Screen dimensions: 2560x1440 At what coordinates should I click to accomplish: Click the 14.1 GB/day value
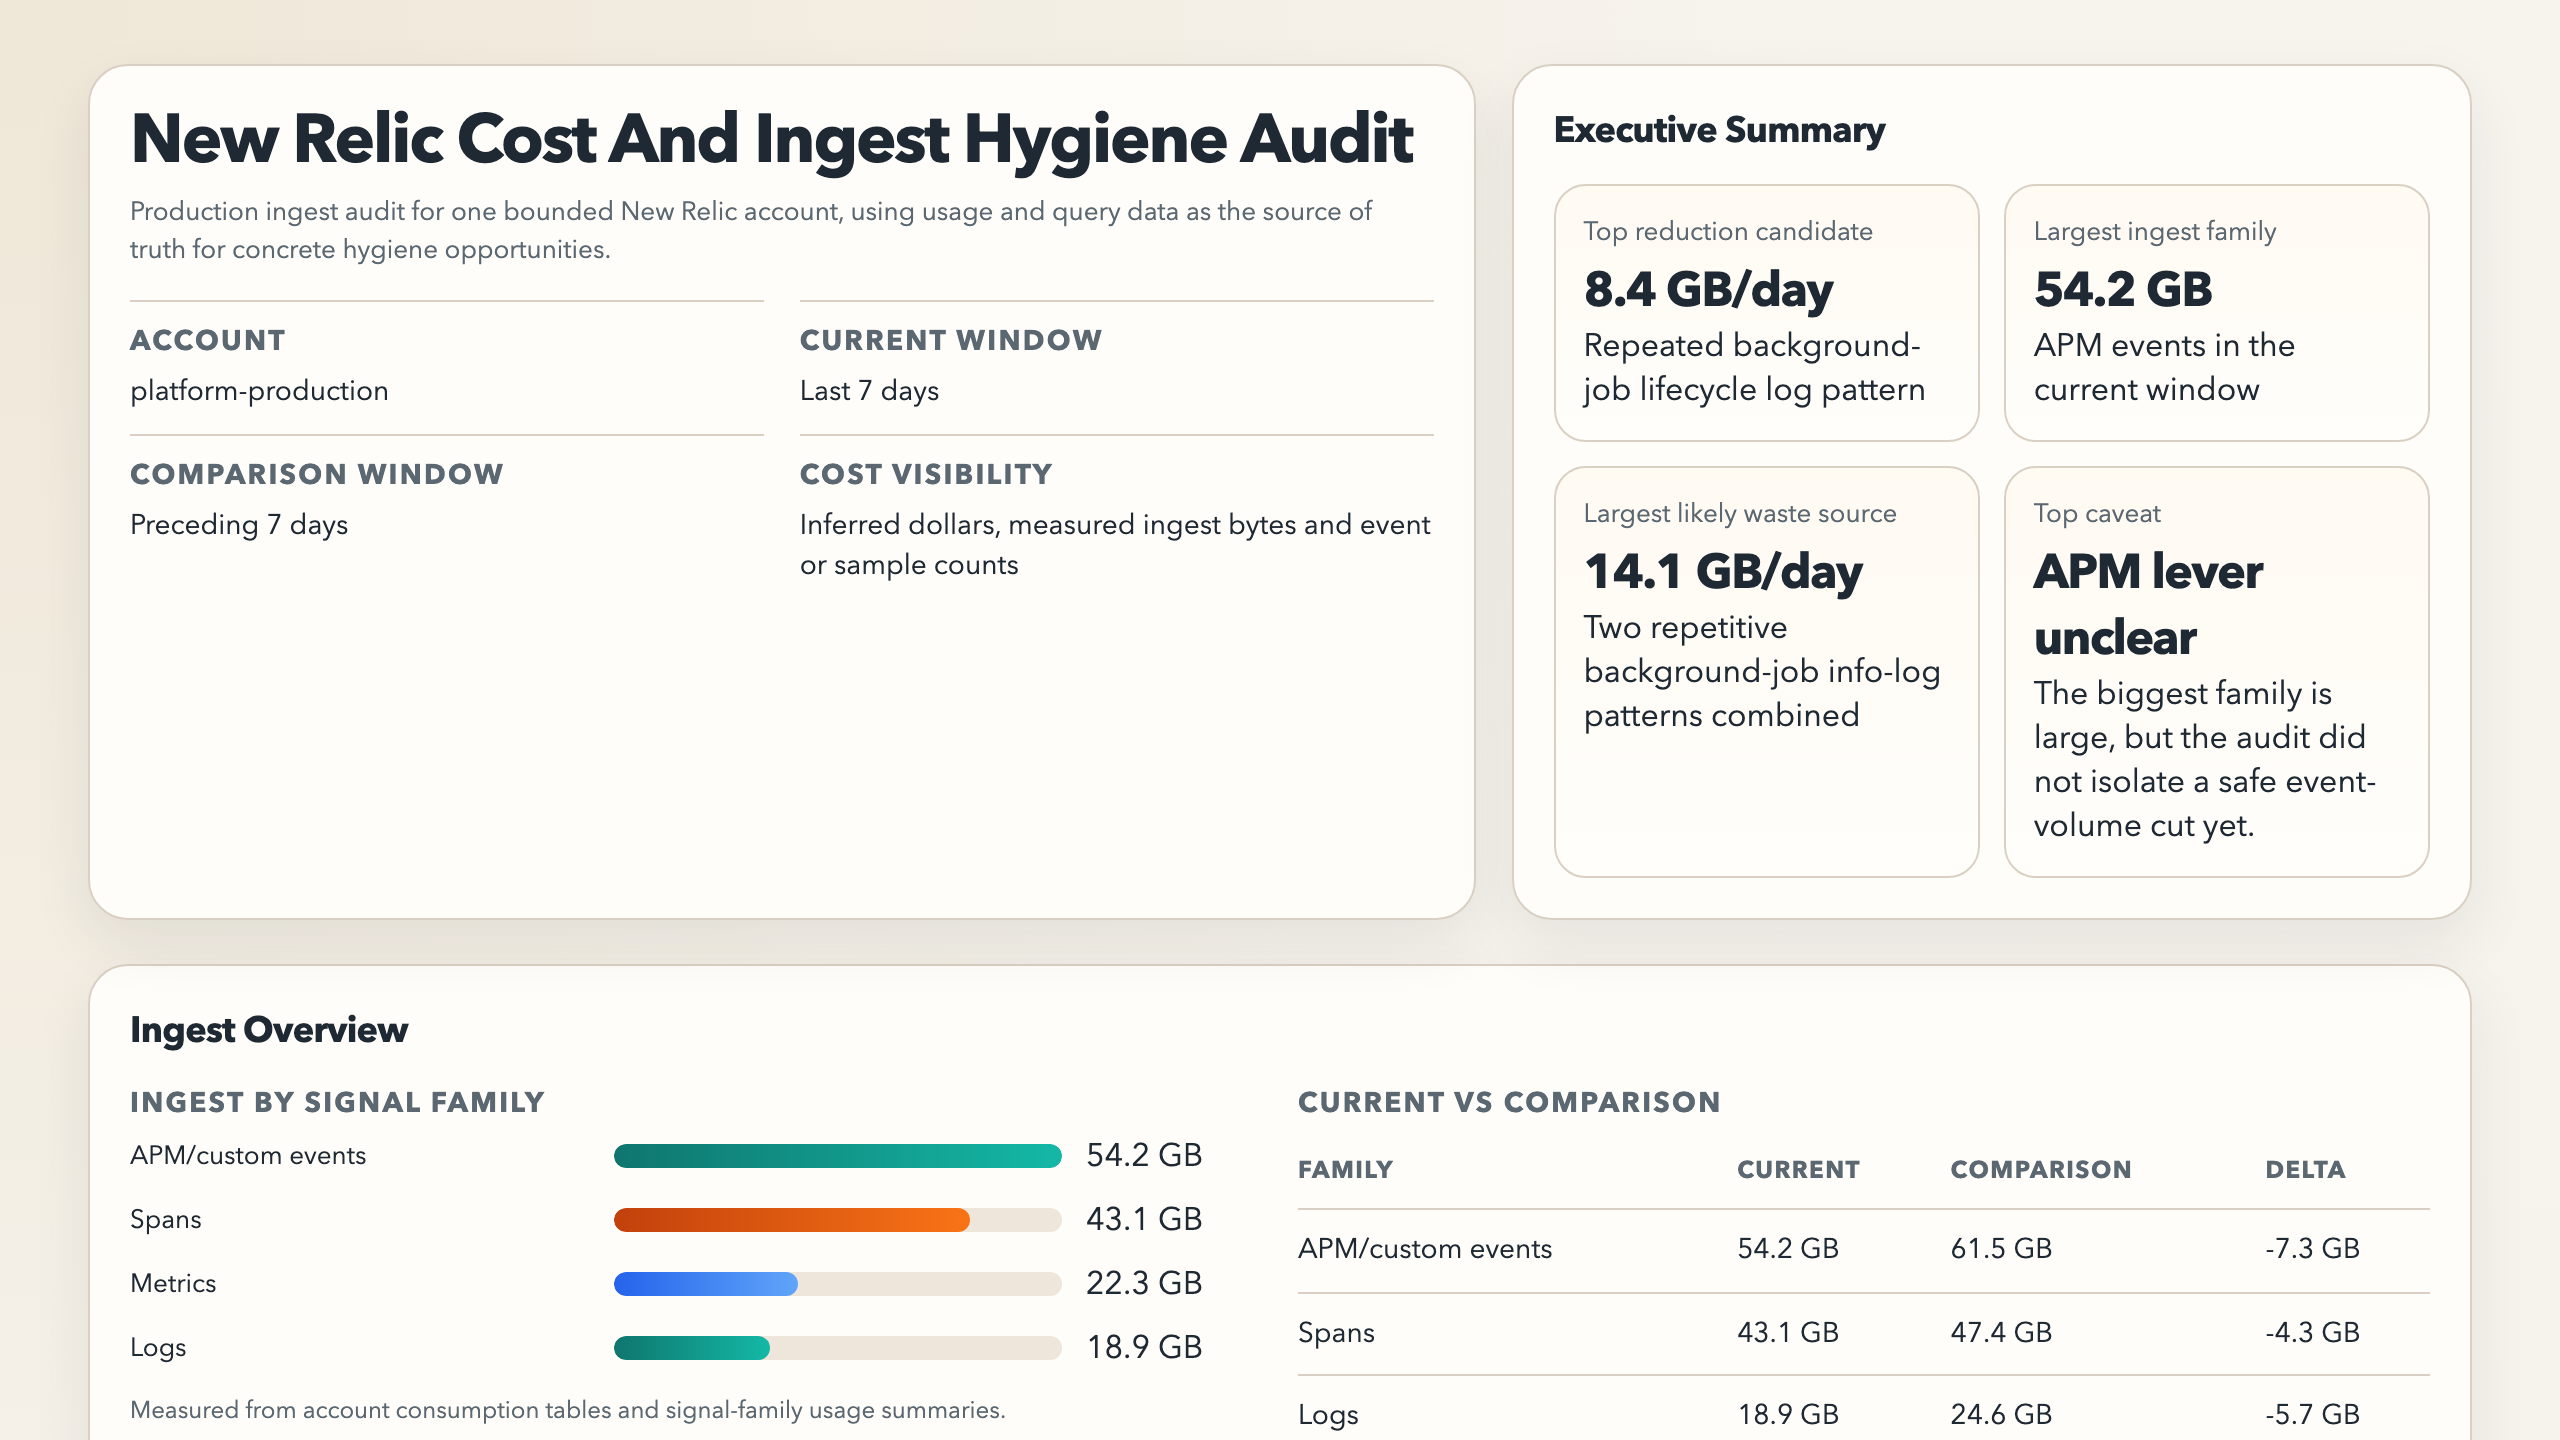point(1723,571)
